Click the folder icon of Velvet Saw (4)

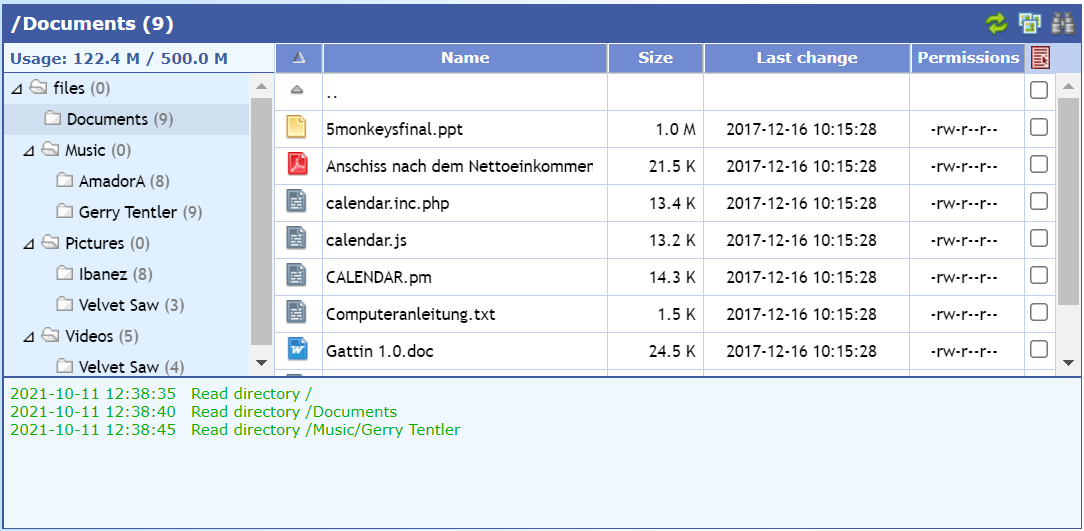coord(65,366)
